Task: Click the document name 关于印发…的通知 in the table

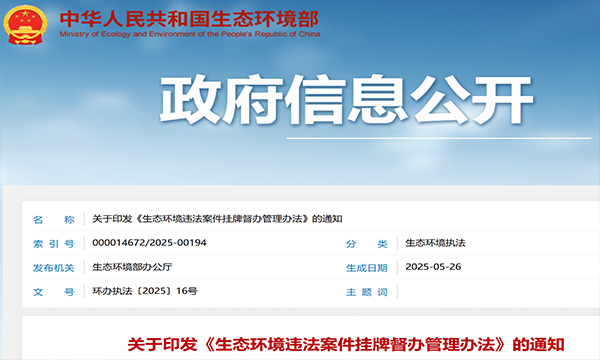Action: (217, 219)
